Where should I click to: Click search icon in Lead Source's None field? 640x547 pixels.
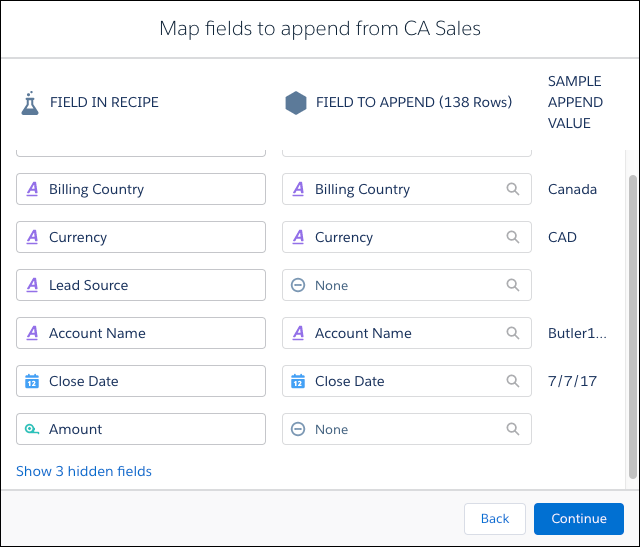pos(513,285)
